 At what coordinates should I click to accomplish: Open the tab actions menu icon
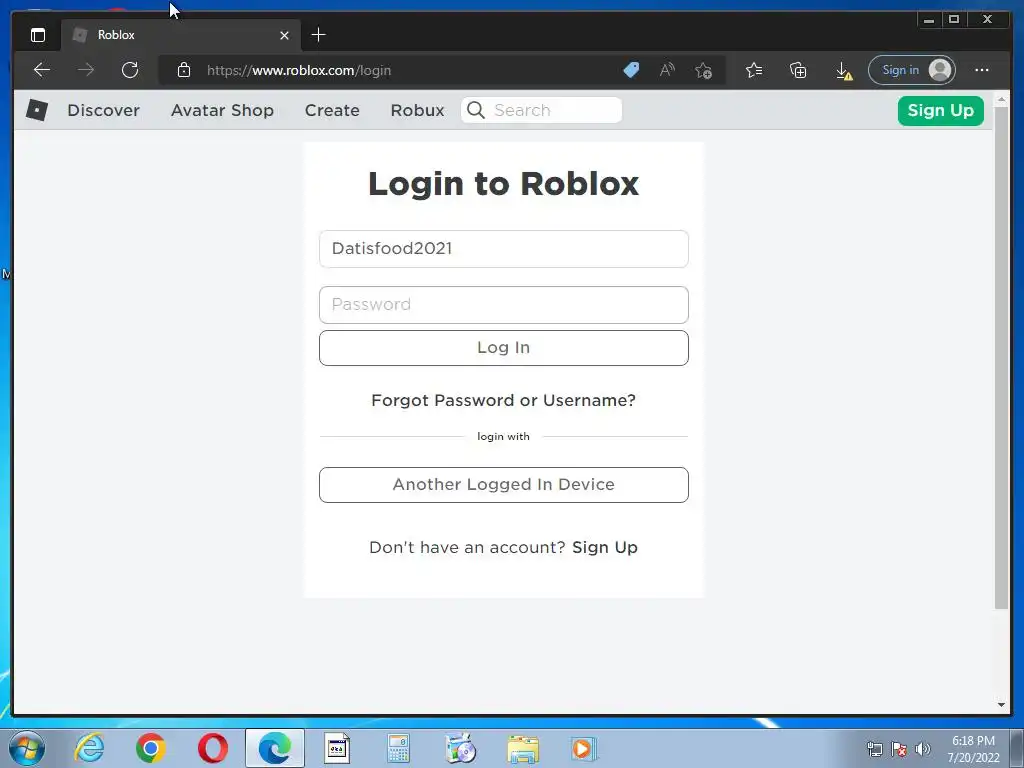pyautogui.click(x=38, y=35)
